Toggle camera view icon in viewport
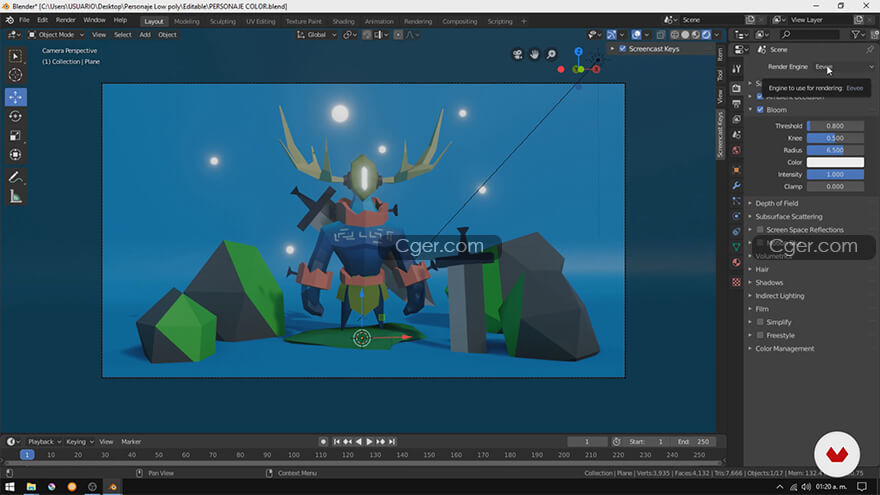 (x=517, y=54)
